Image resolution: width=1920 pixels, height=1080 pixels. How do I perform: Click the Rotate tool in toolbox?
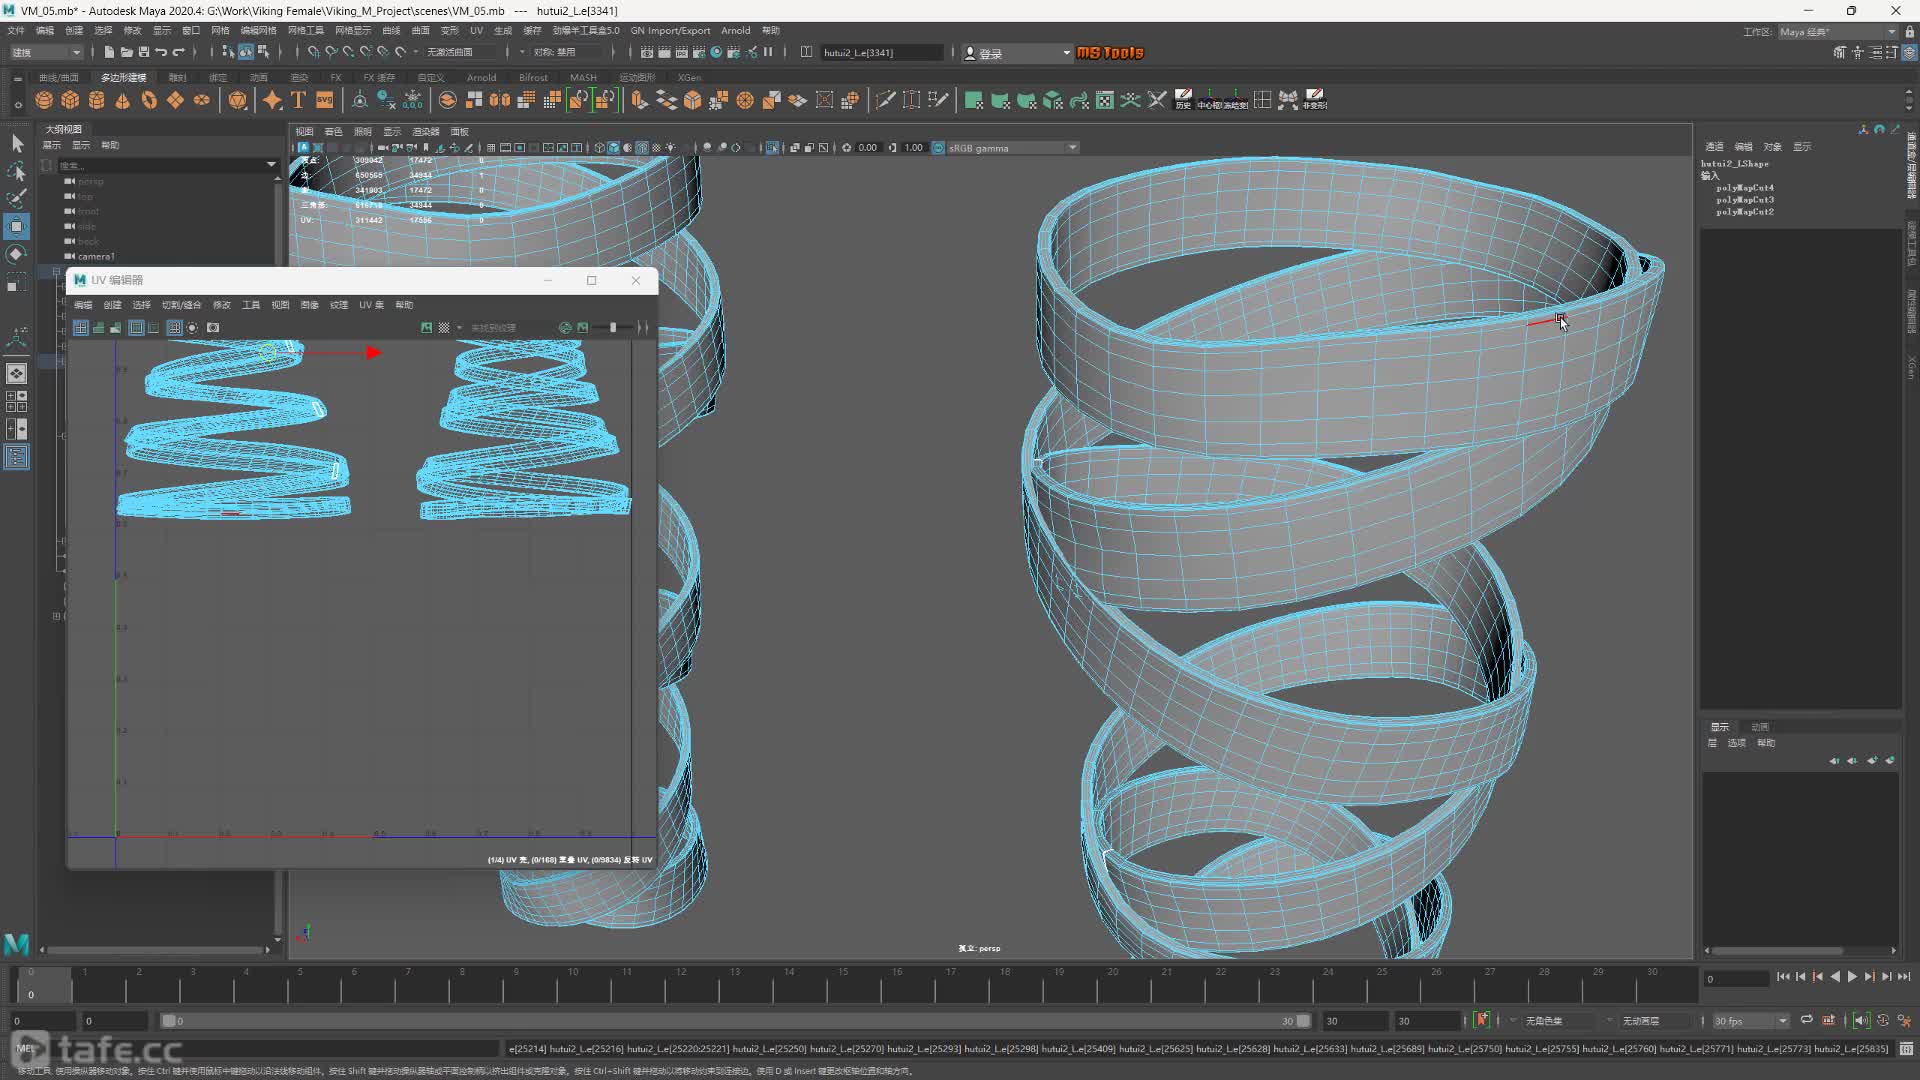(17, 254)
